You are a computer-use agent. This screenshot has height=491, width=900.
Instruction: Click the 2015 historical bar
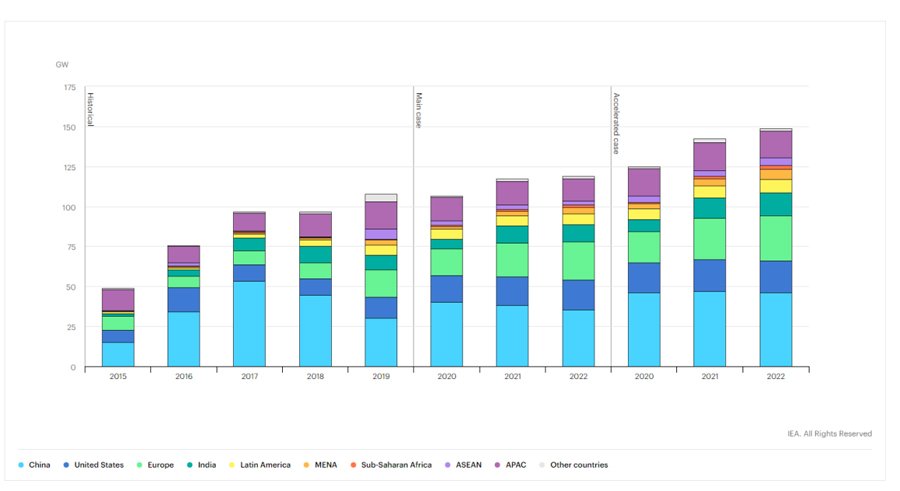coord(118,327)
